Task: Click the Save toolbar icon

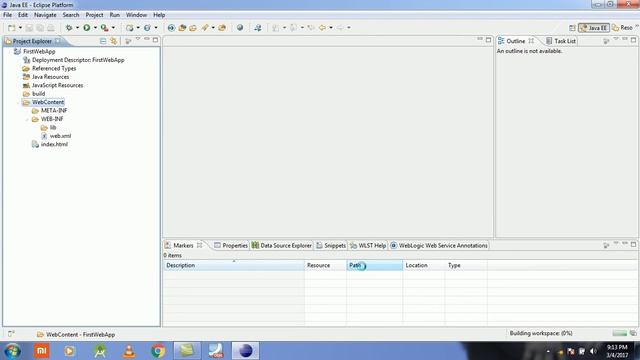Action: (29, 28)
